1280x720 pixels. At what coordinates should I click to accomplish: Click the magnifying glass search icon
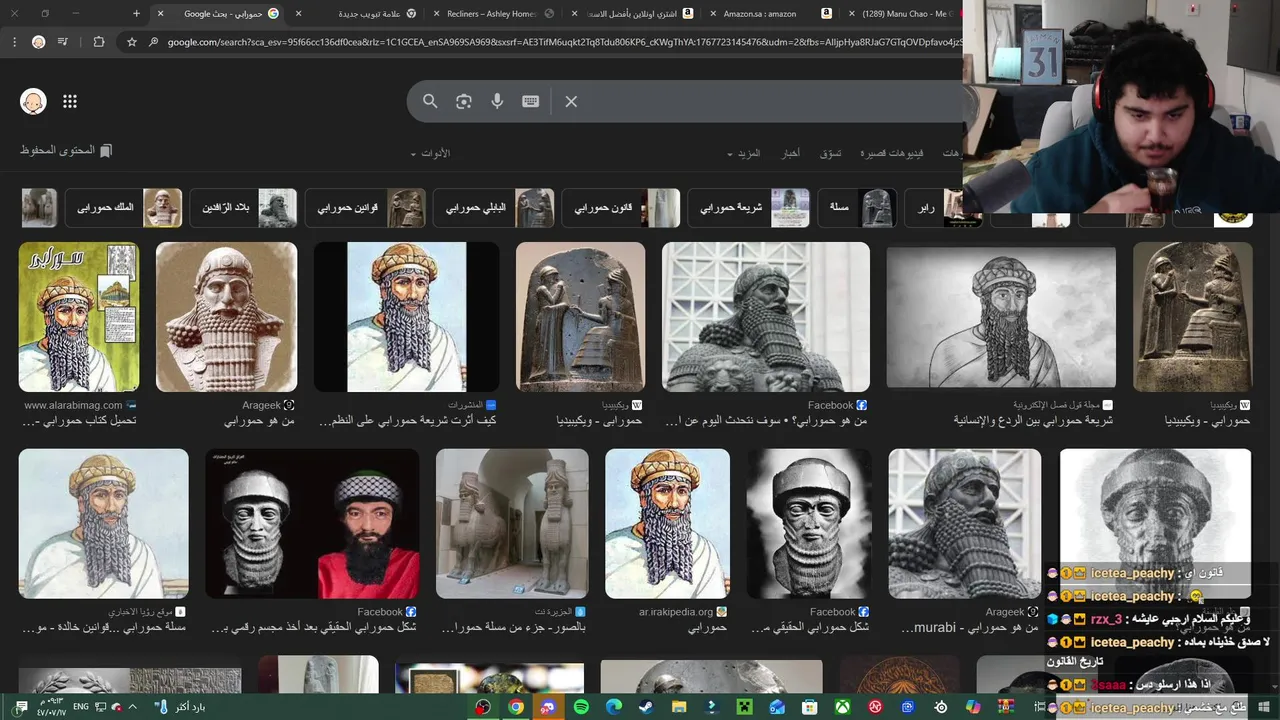point(430,101)
